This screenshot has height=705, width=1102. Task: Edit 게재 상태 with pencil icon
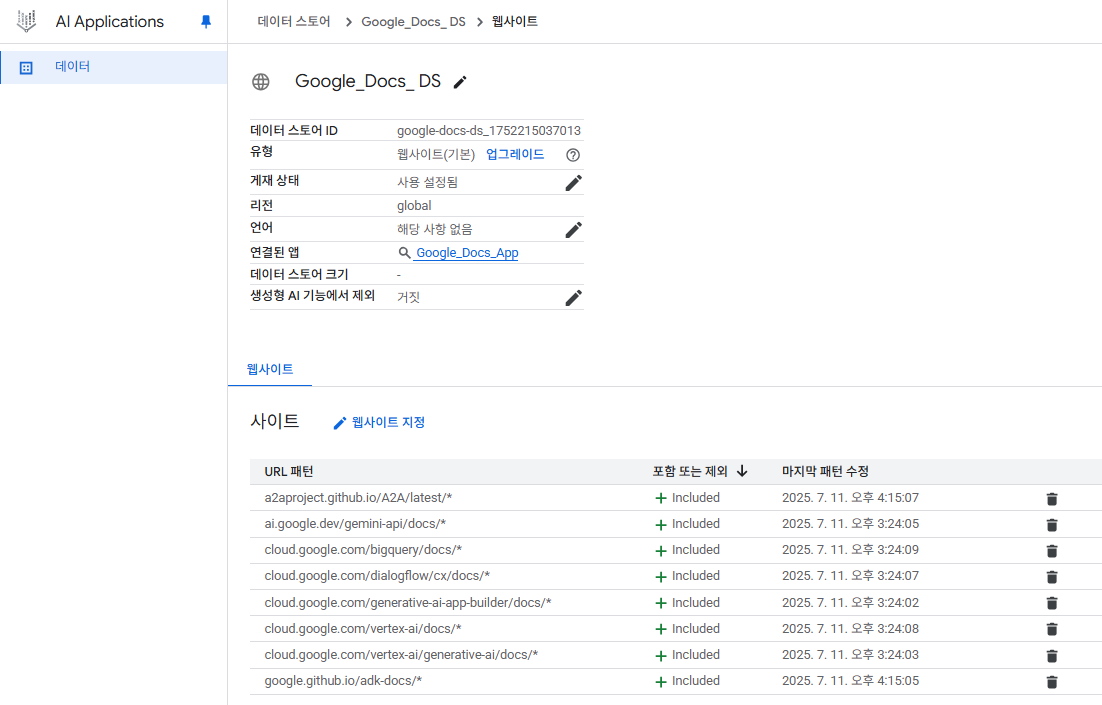pos(573,183)
